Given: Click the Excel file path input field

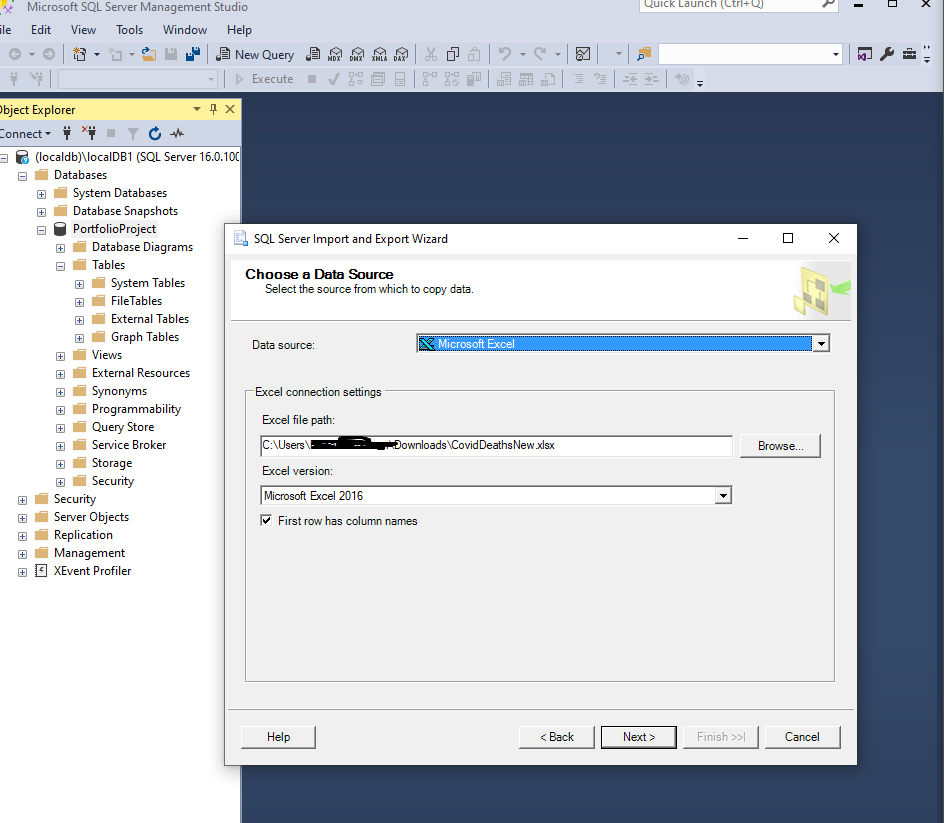Looking at the screenshot, I should tap(495, 446).
